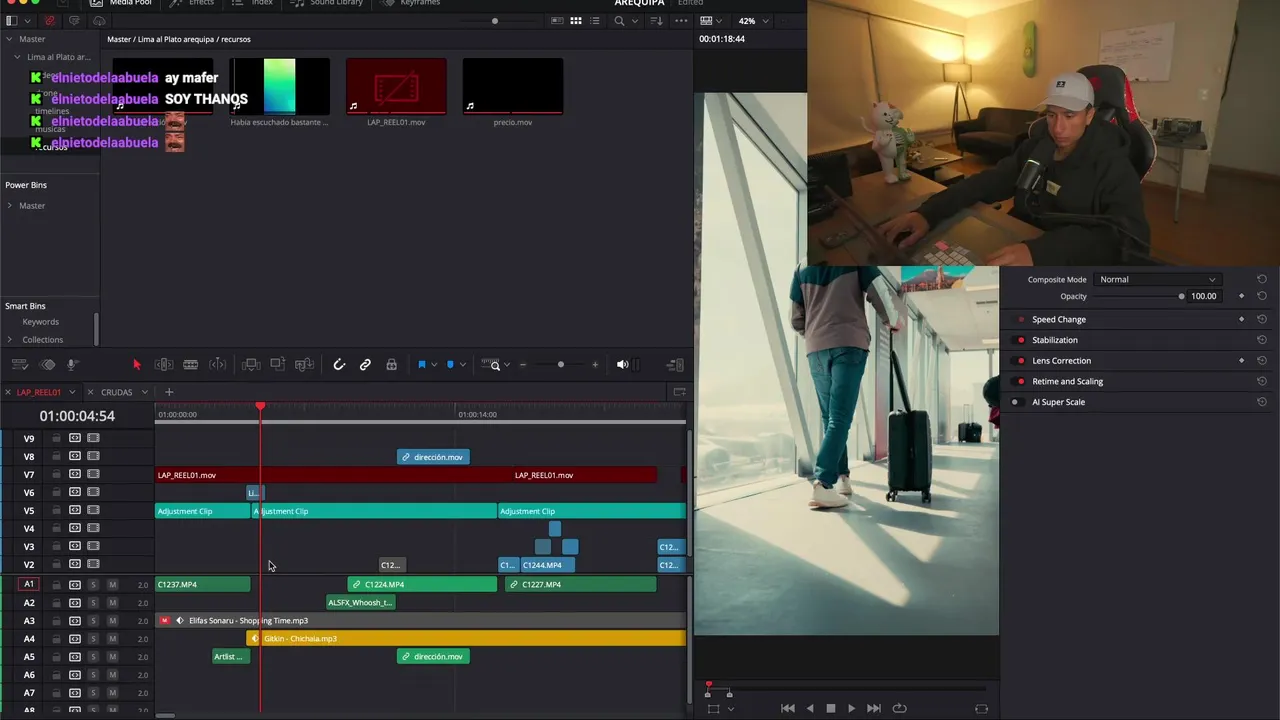Click Opacity value field 100.00

point(1204,296)
